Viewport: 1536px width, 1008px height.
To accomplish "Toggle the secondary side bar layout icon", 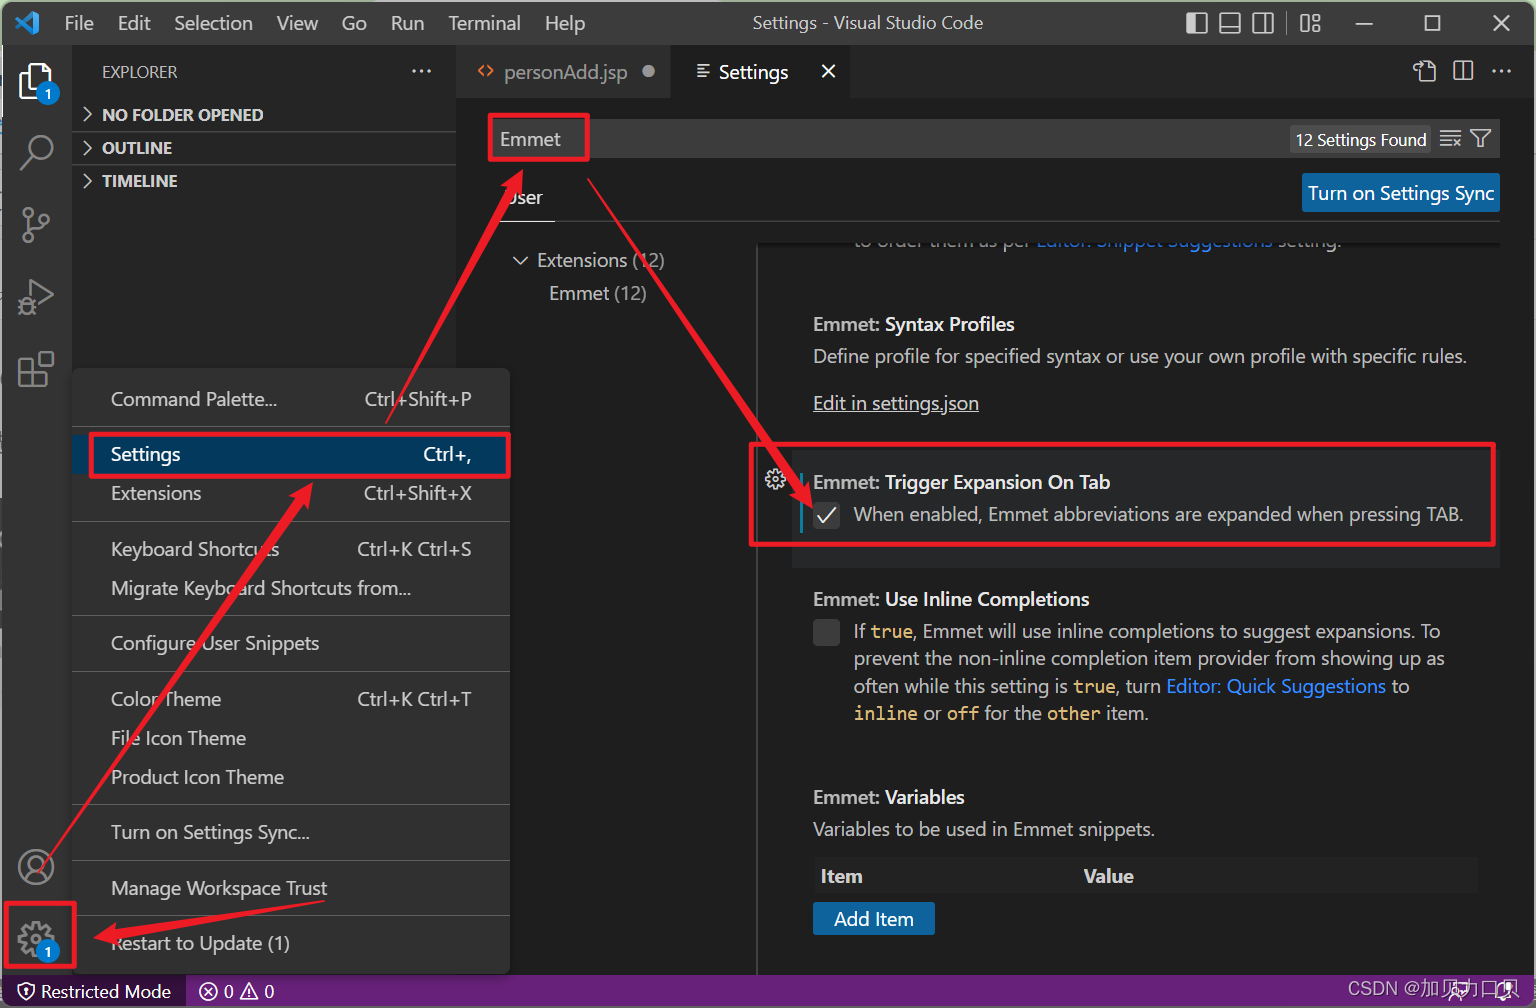I will tap(1263, 23).
